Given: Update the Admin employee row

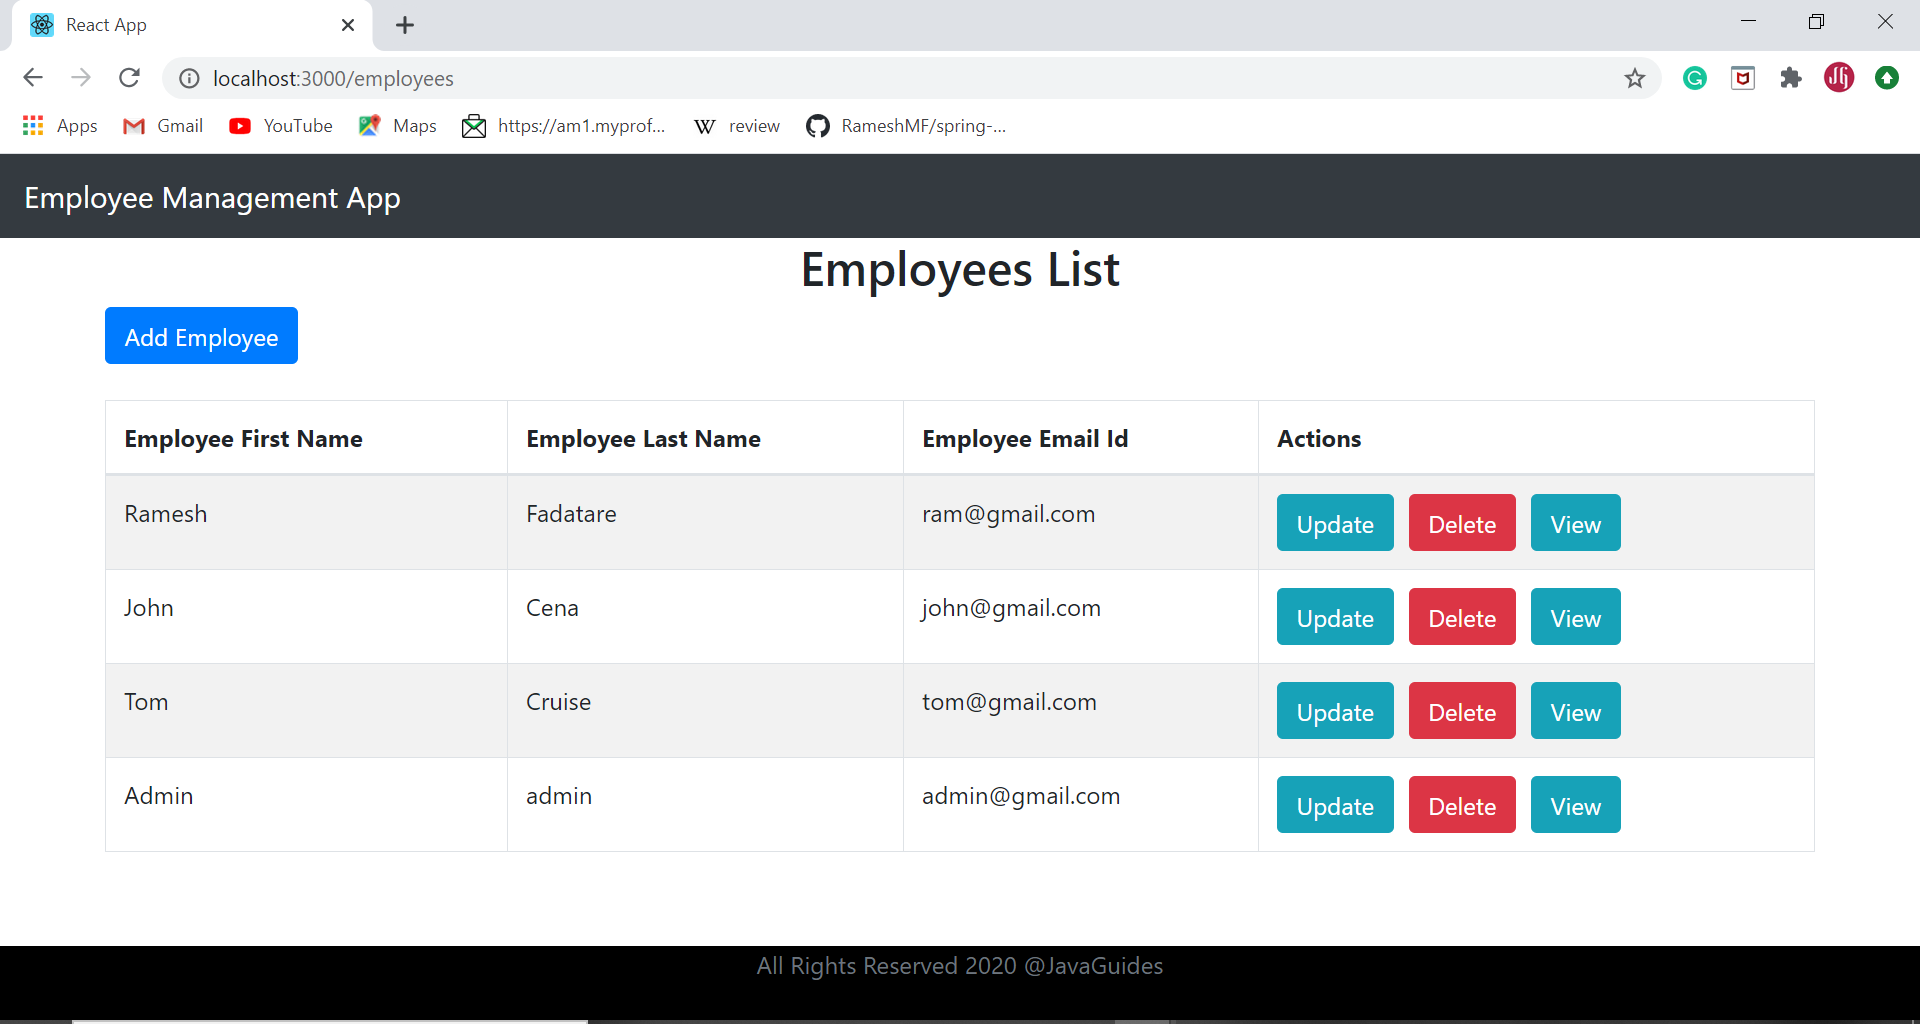Looking at the screenshot, I should [1335, 805].
